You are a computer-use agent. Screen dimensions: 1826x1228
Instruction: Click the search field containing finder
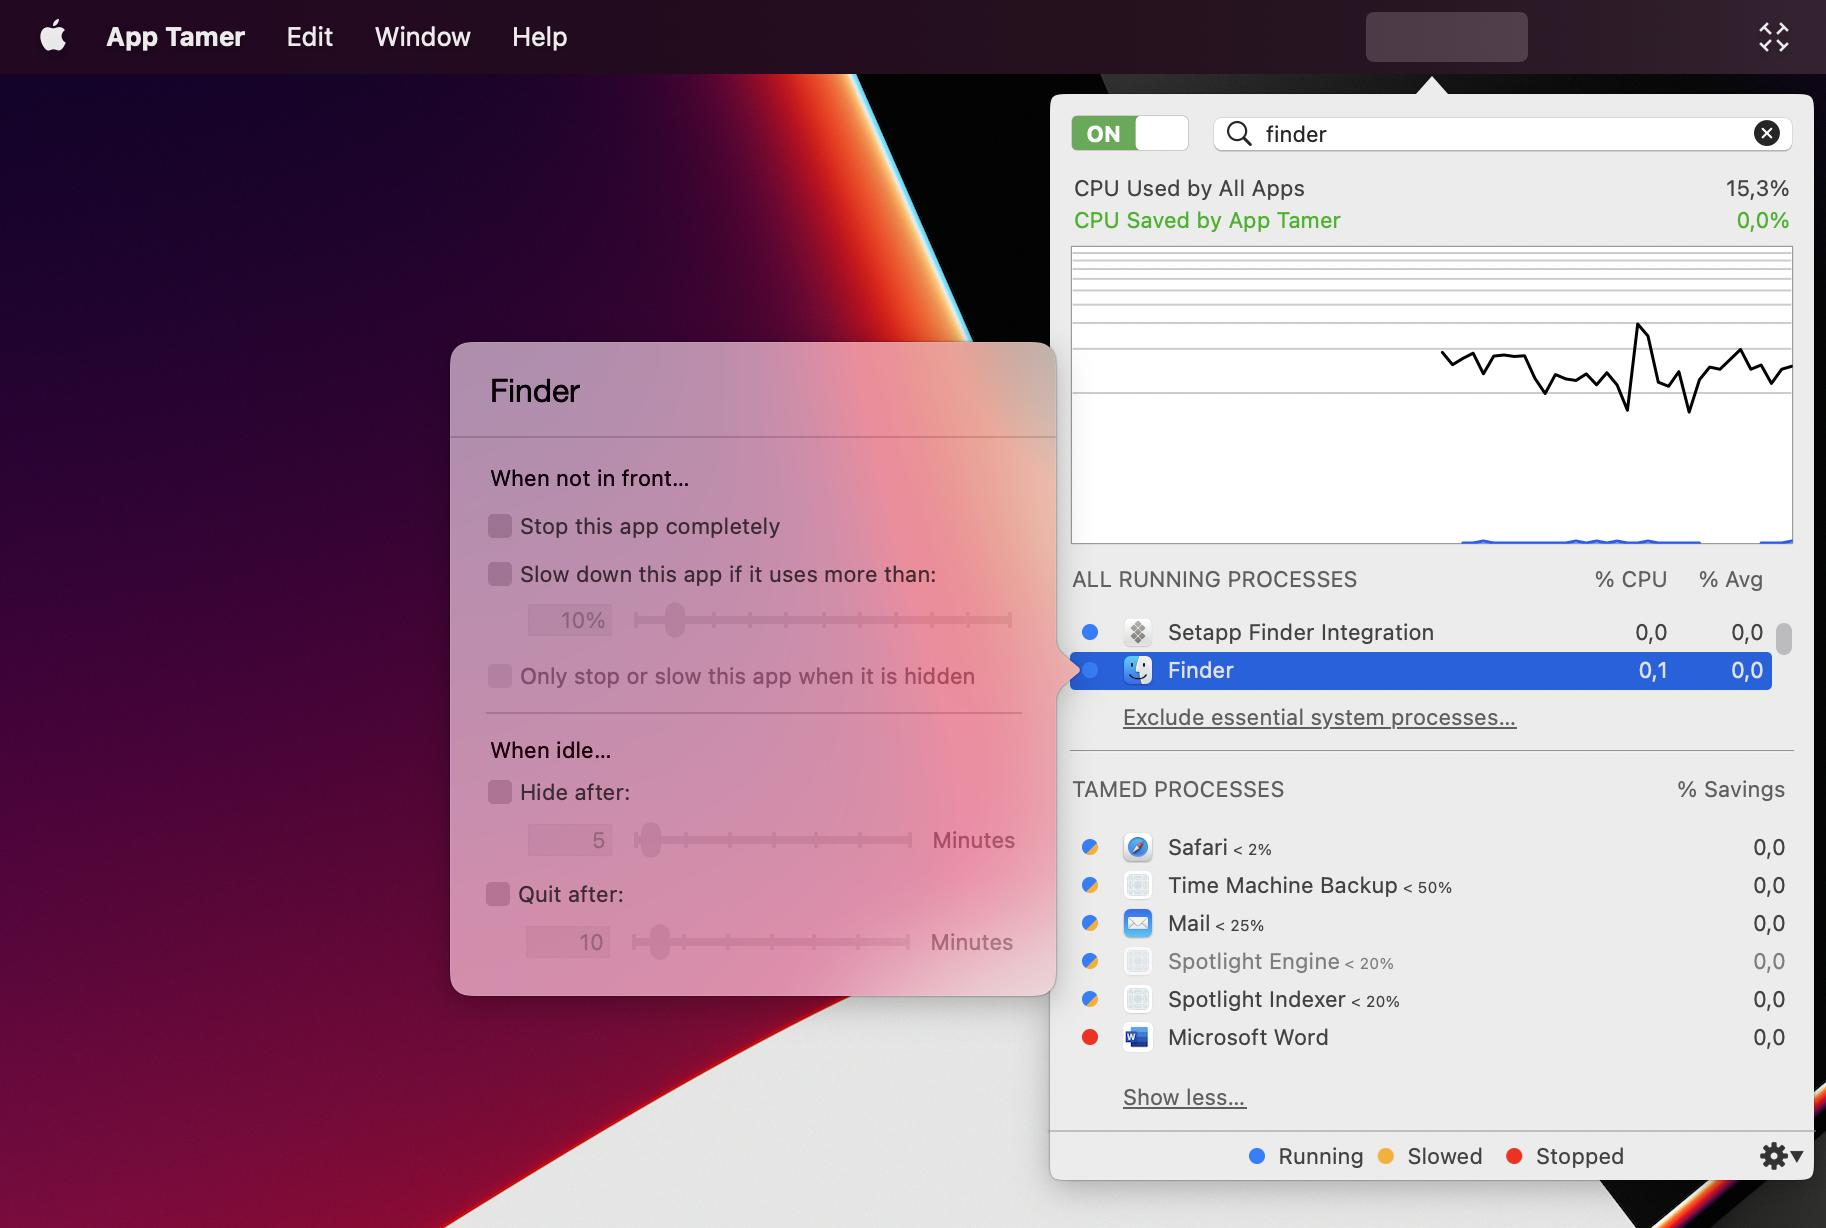coord(1502,133)
